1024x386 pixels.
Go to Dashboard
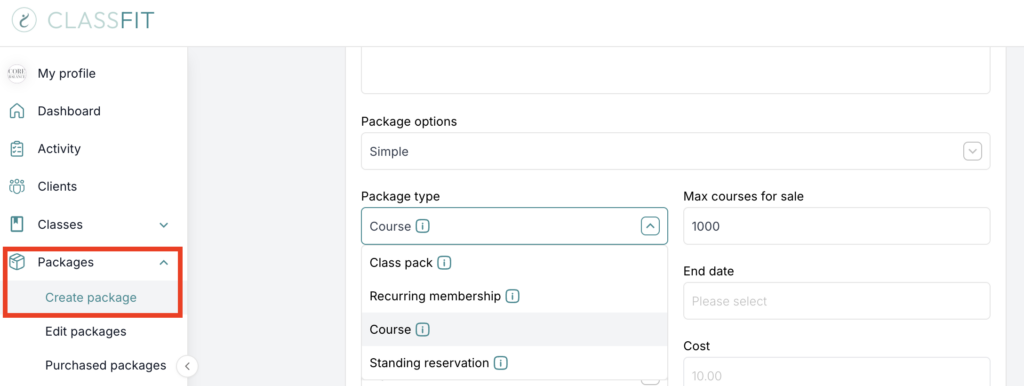tap(69, 111)
